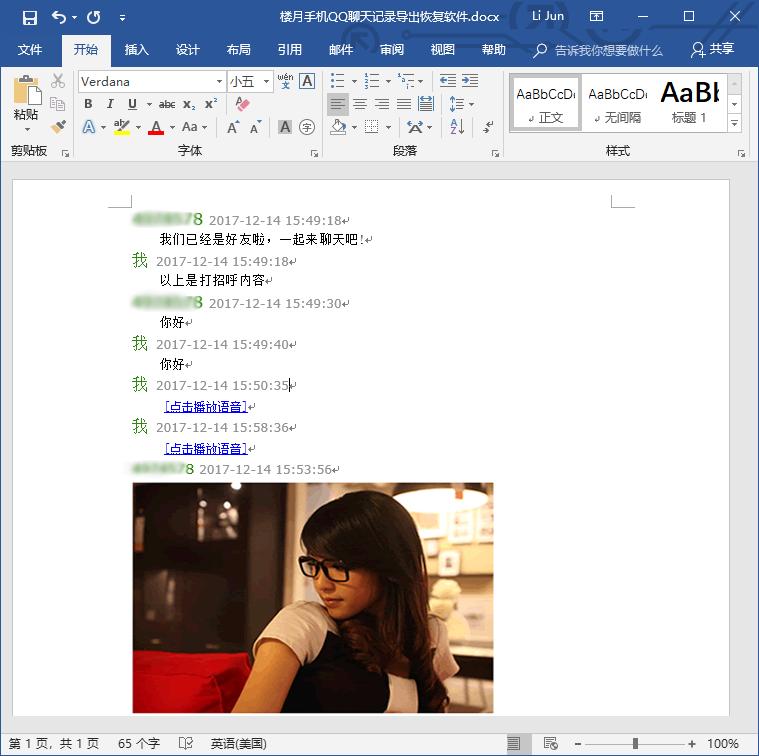Apply the 标题 1 style
This screenshot has height=756, width=759.
689,103
